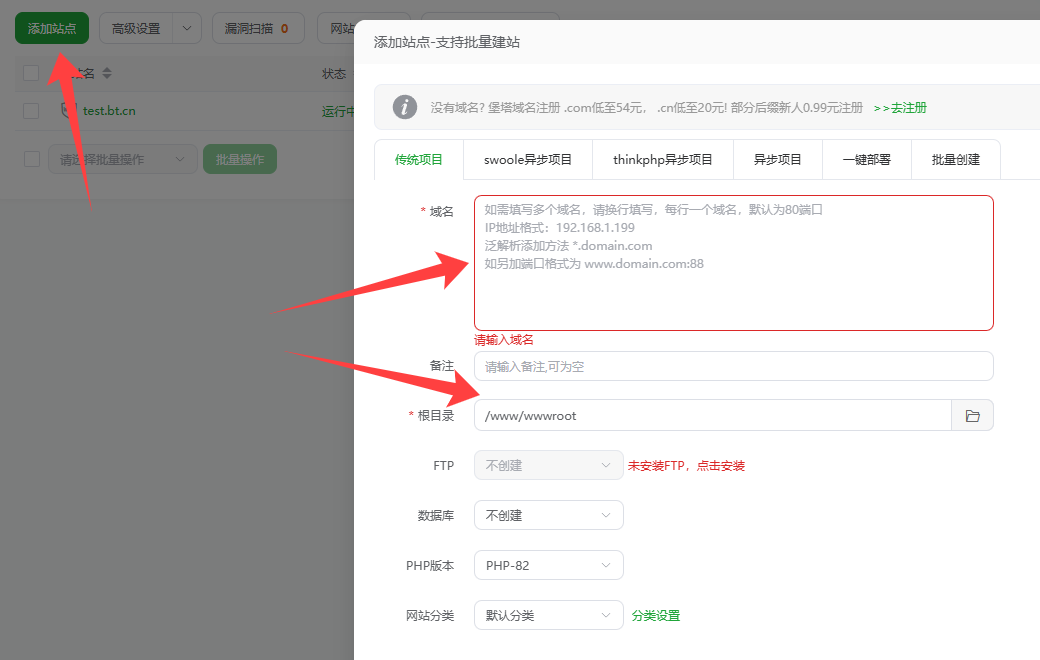Expand the 高级设置 dropdown arrow

(x=187, y=29)
